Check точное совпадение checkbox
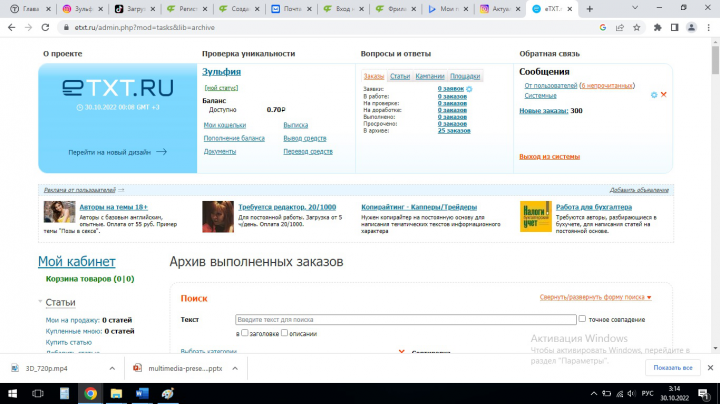The image size is (720, 404). [582, 319]
